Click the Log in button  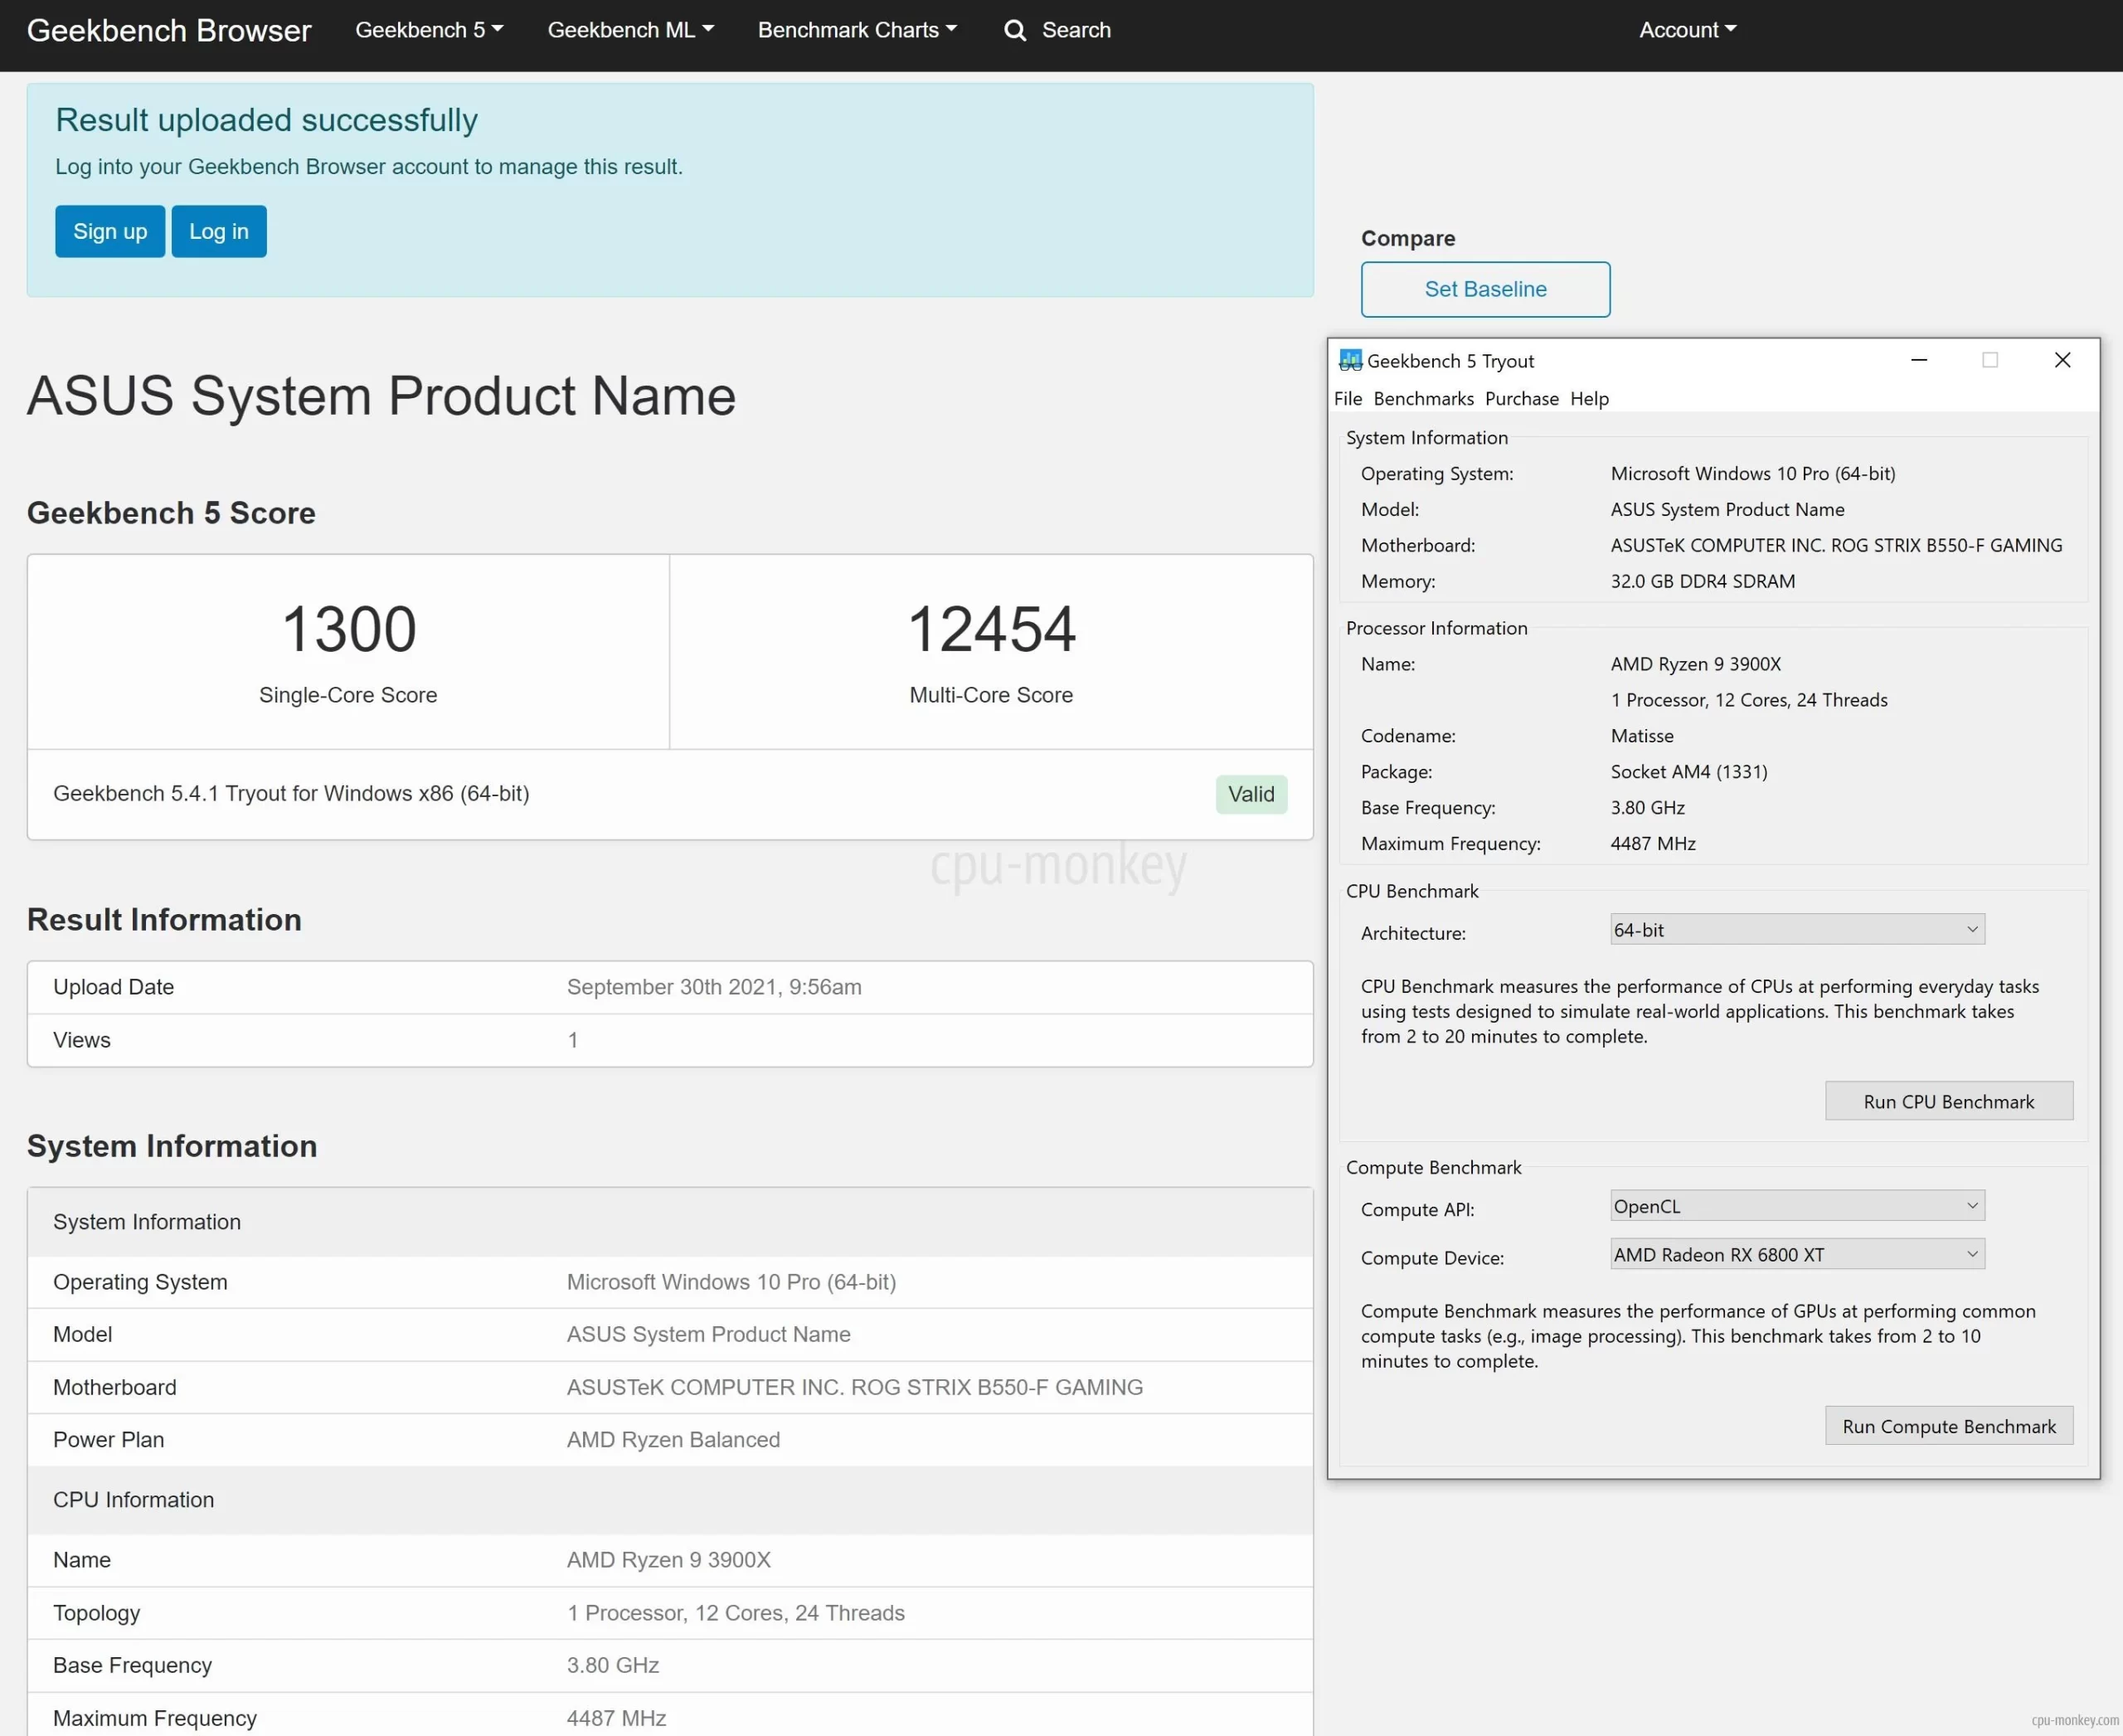click(219, 231)
